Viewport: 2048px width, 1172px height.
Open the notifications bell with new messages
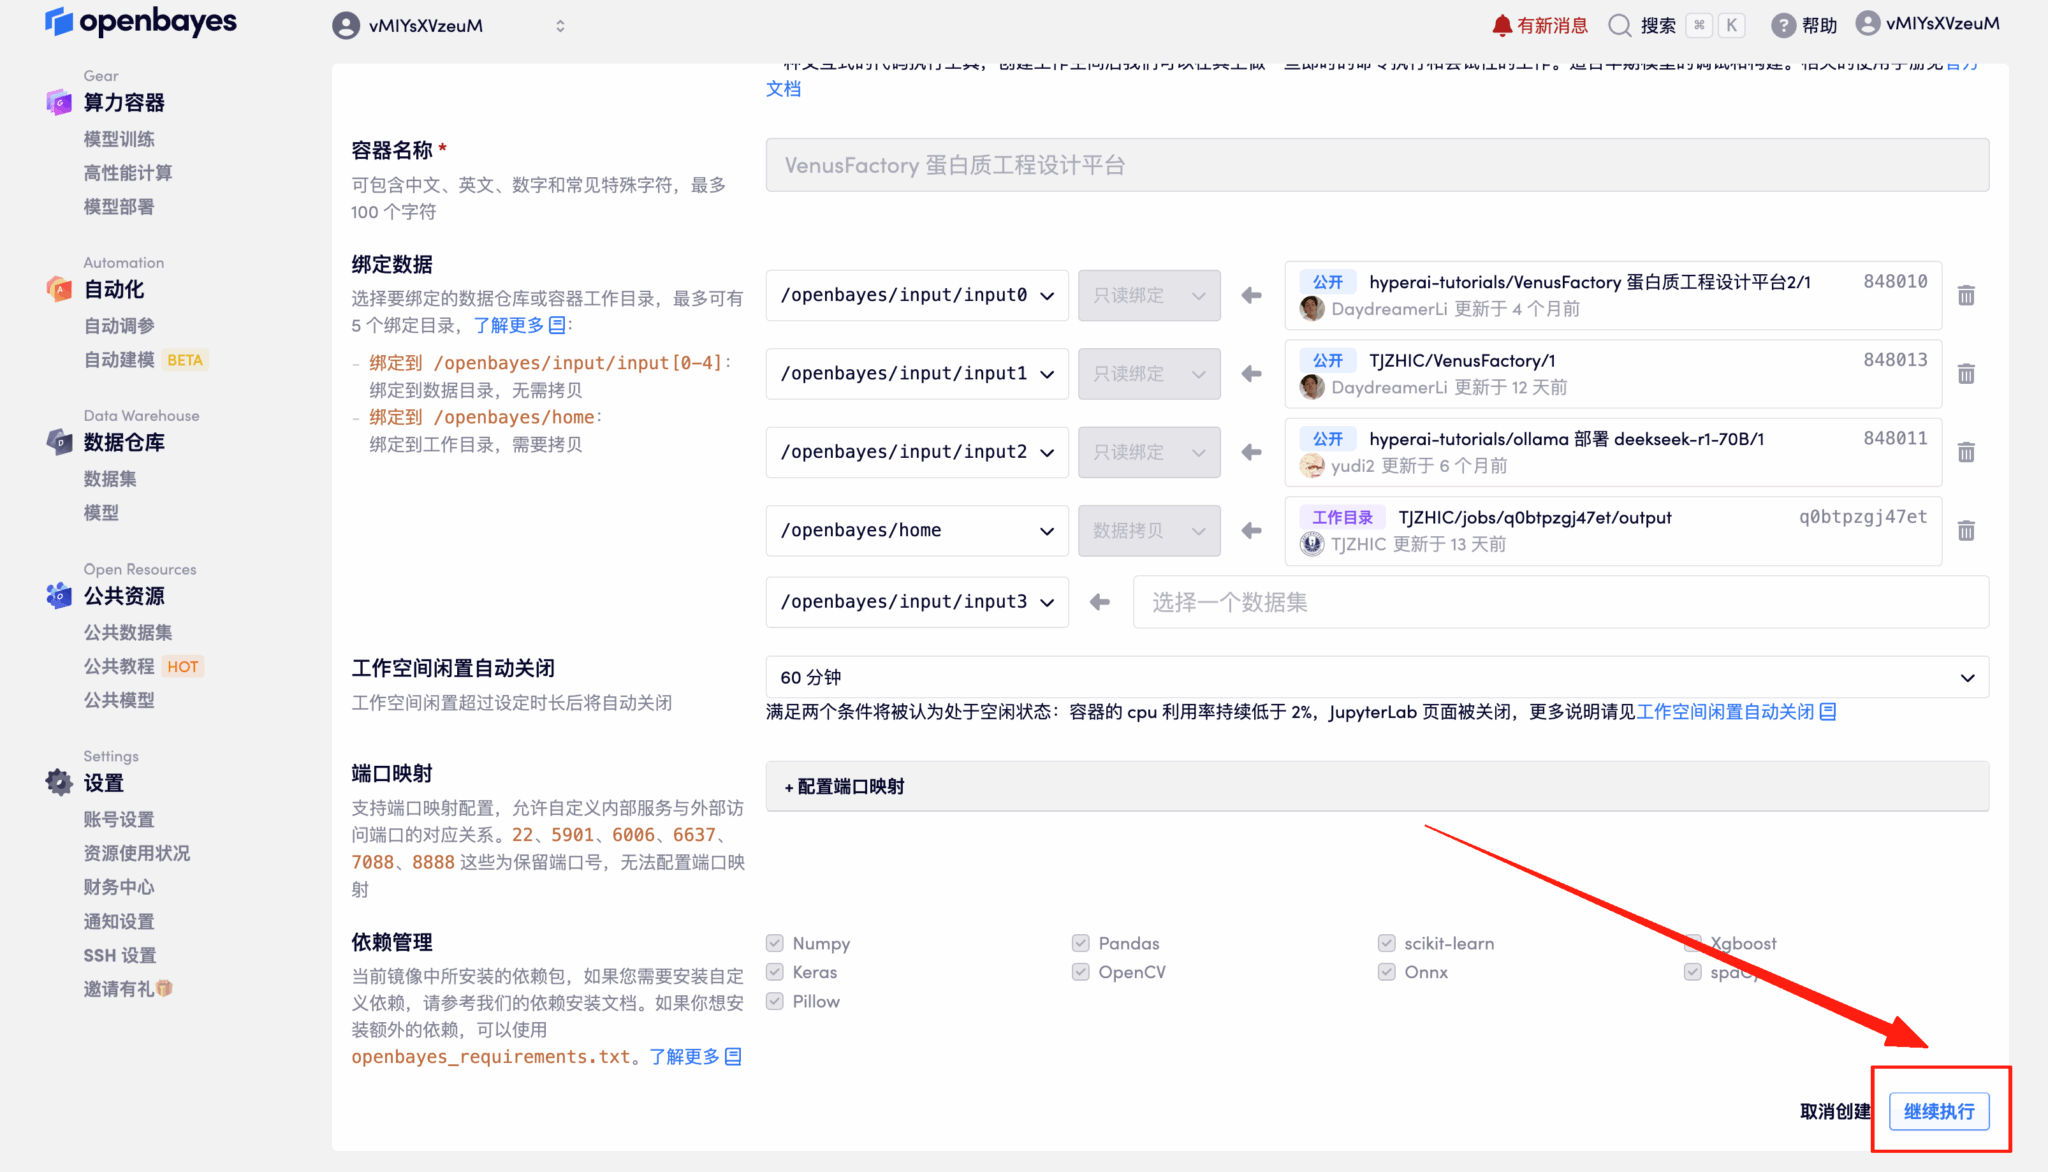coord(1501,25)
